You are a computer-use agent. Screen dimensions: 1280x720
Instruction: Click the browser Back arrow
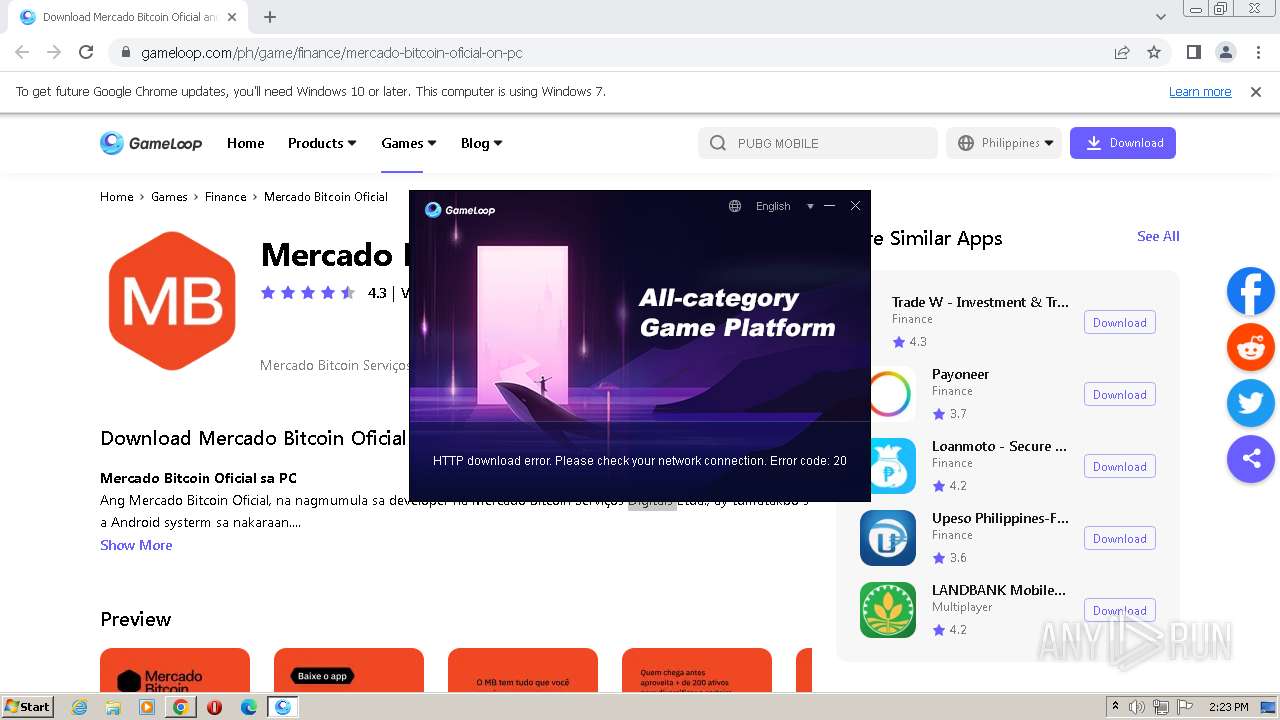(22, 52)
